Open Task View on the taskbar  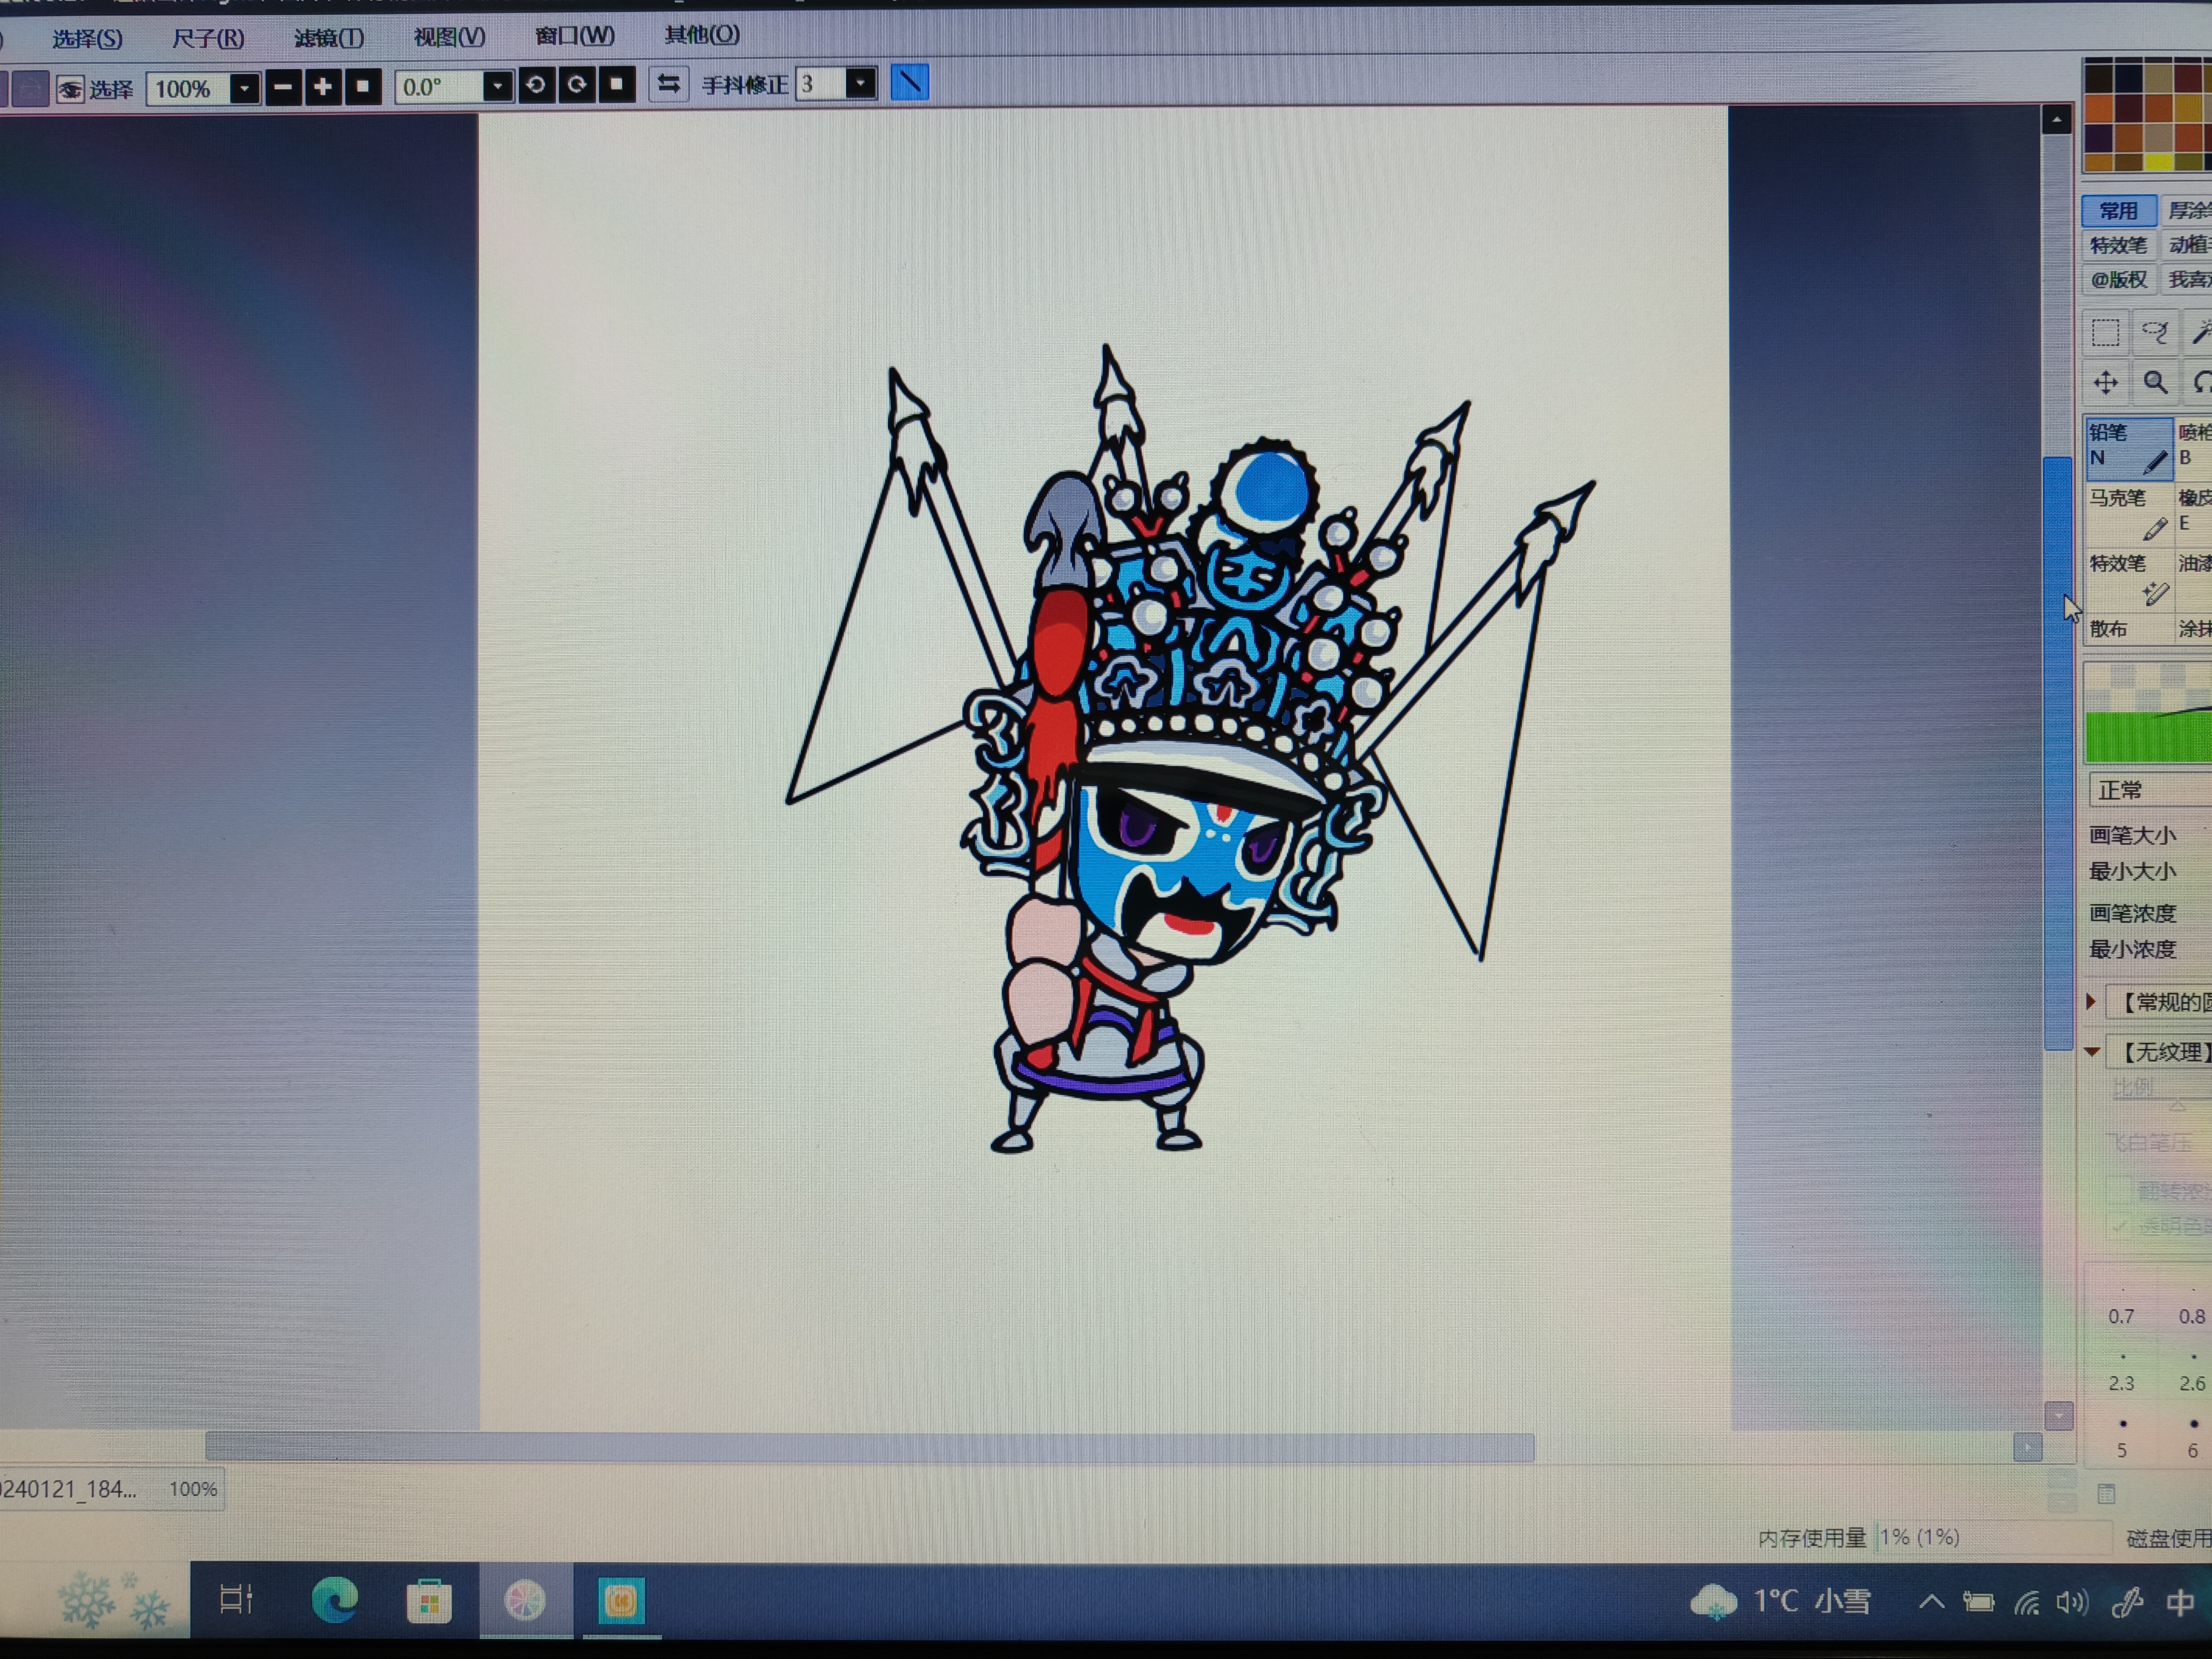[x=237, y=1600]
